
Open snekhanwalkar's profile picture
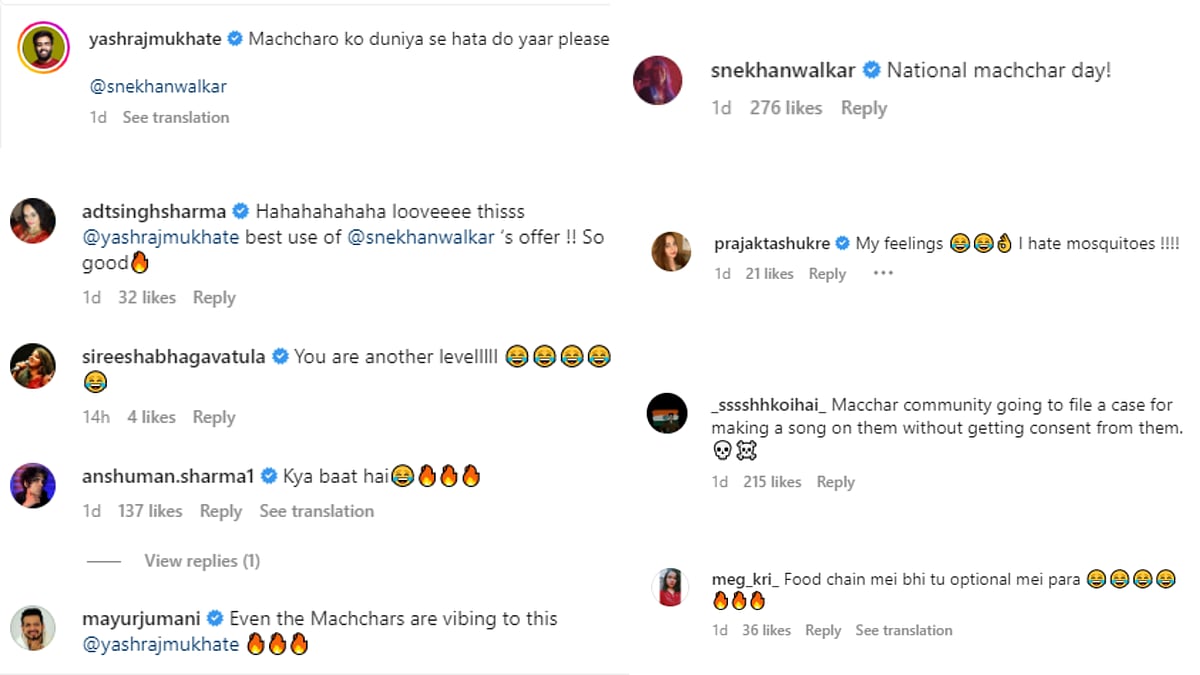pos(658,80)
